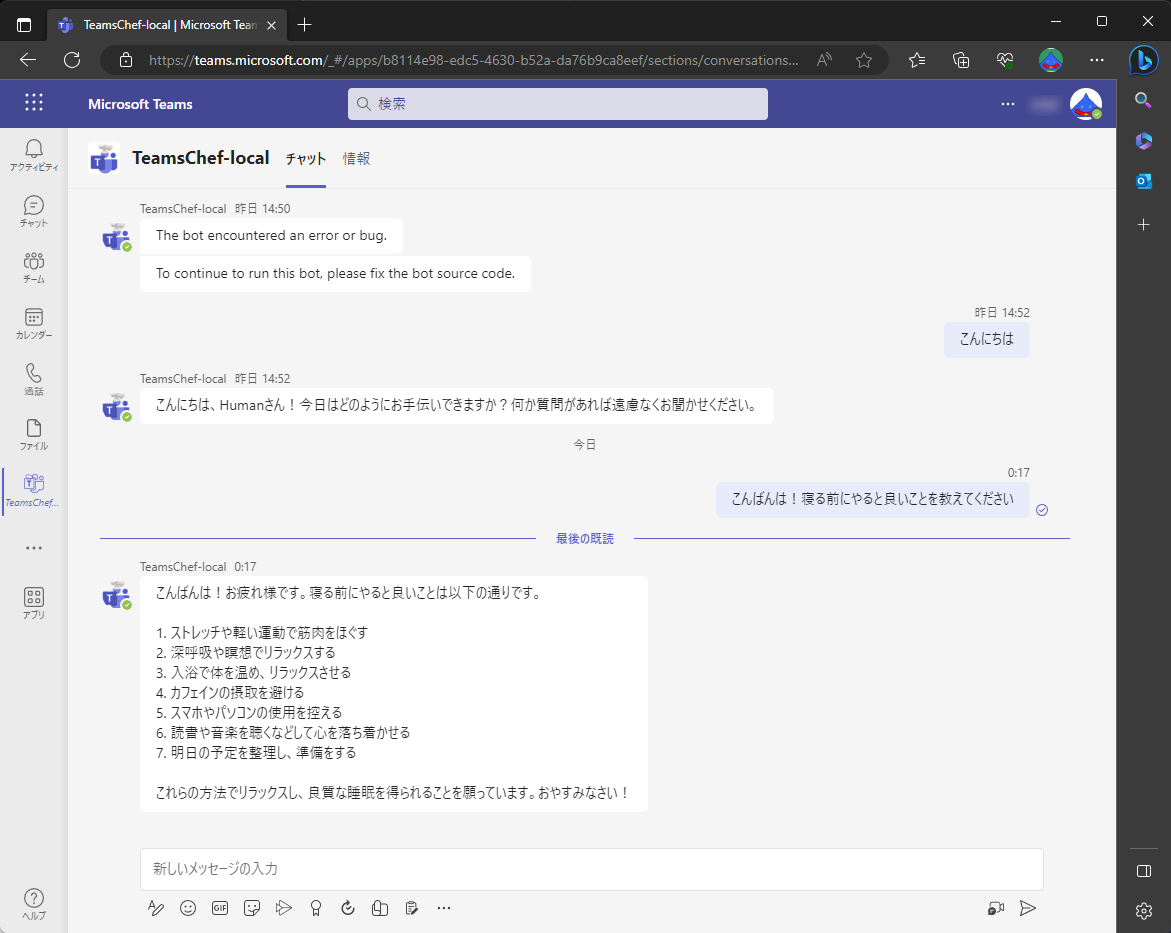This screenshot has height=933, width=1171.
Task: Expand more apps with the sidebar ellipsis
Action: click(x=33, y=547)
